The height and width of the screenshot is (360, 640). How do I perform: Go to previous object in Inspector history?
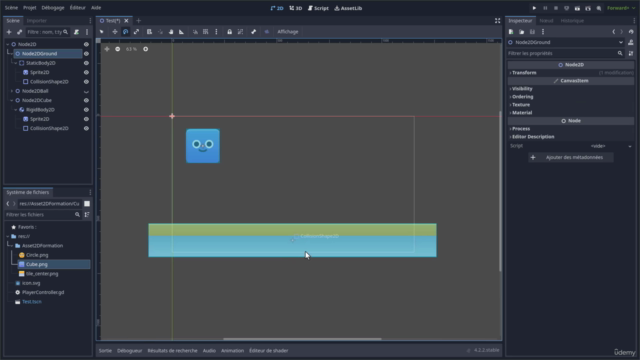pyautogui.click(x=613, y=32)
